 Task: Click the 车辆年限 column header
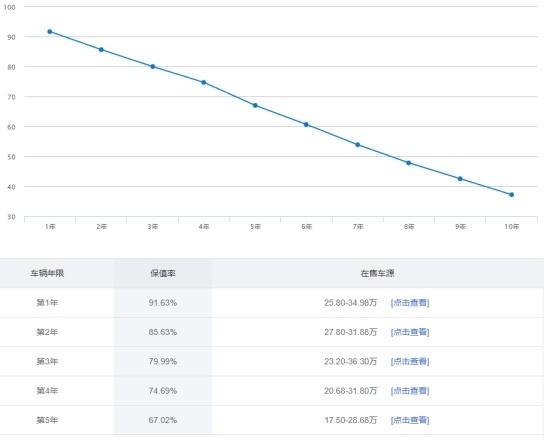[x=47, y=273]
